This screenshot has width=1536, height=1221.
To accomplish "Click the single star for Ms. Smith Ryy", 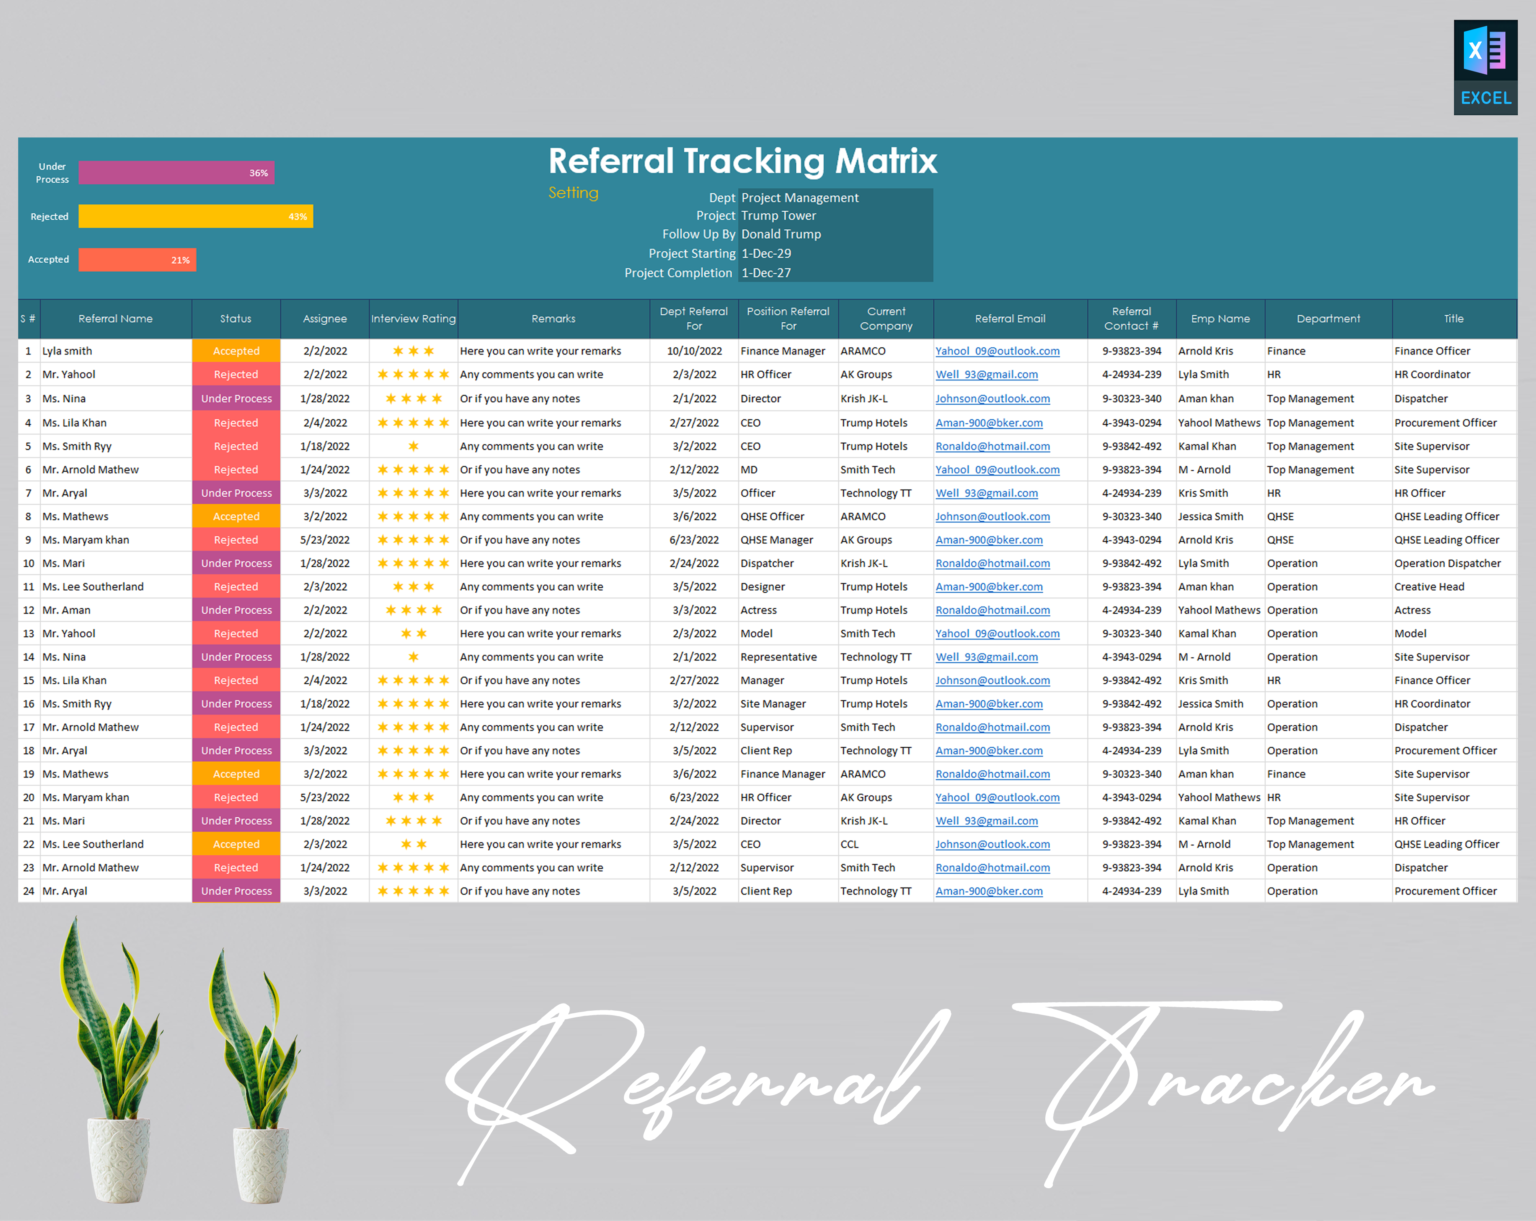I will point(413,446).
